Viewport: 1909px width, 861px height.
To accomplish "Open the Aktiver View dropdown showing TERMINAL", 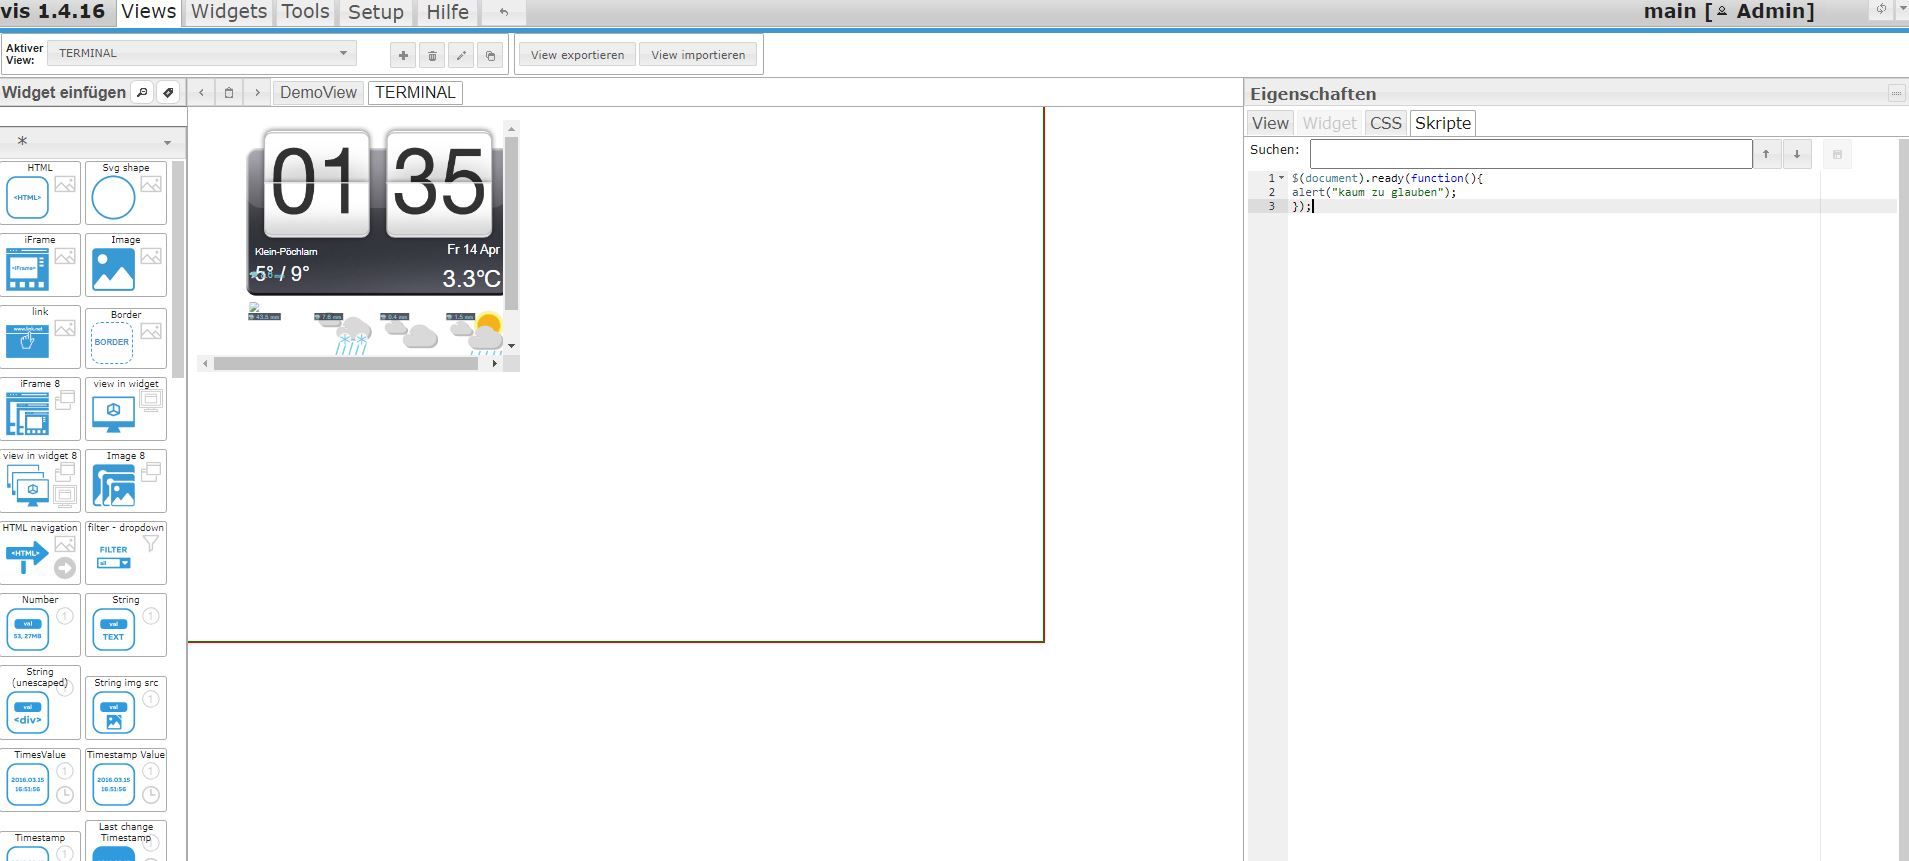I will [x=202, y=53].
